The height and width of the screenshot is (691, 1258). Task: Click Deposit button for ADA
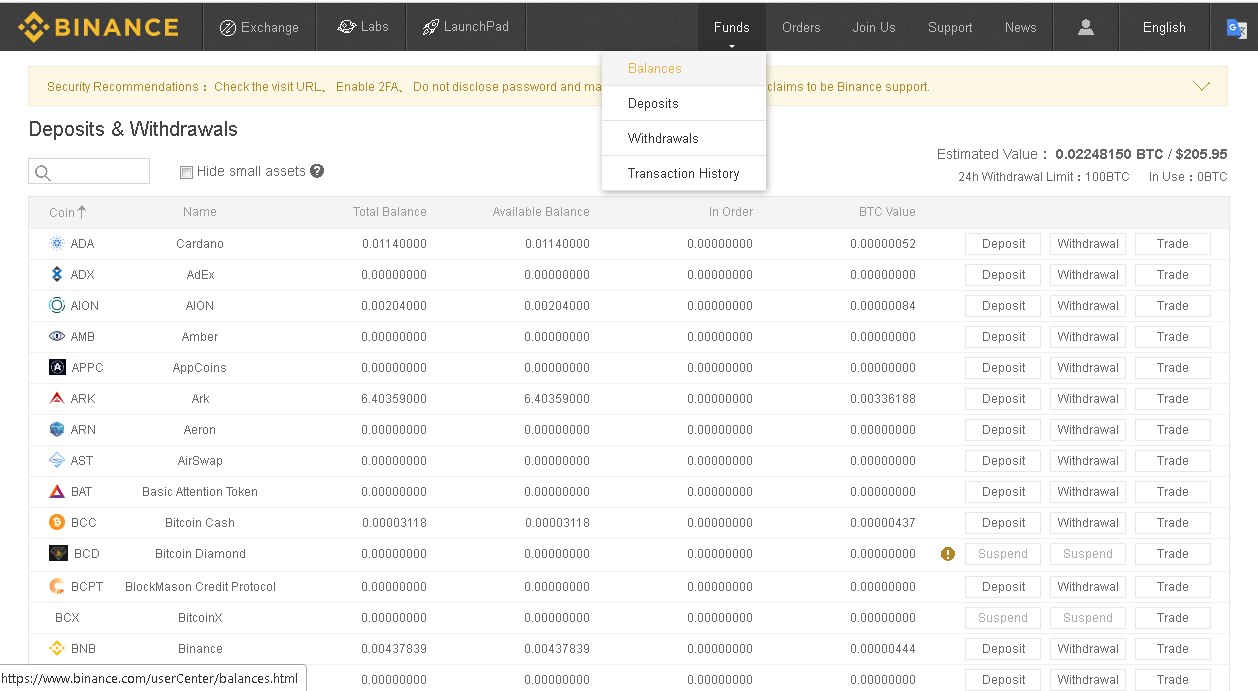(1003, 244)
